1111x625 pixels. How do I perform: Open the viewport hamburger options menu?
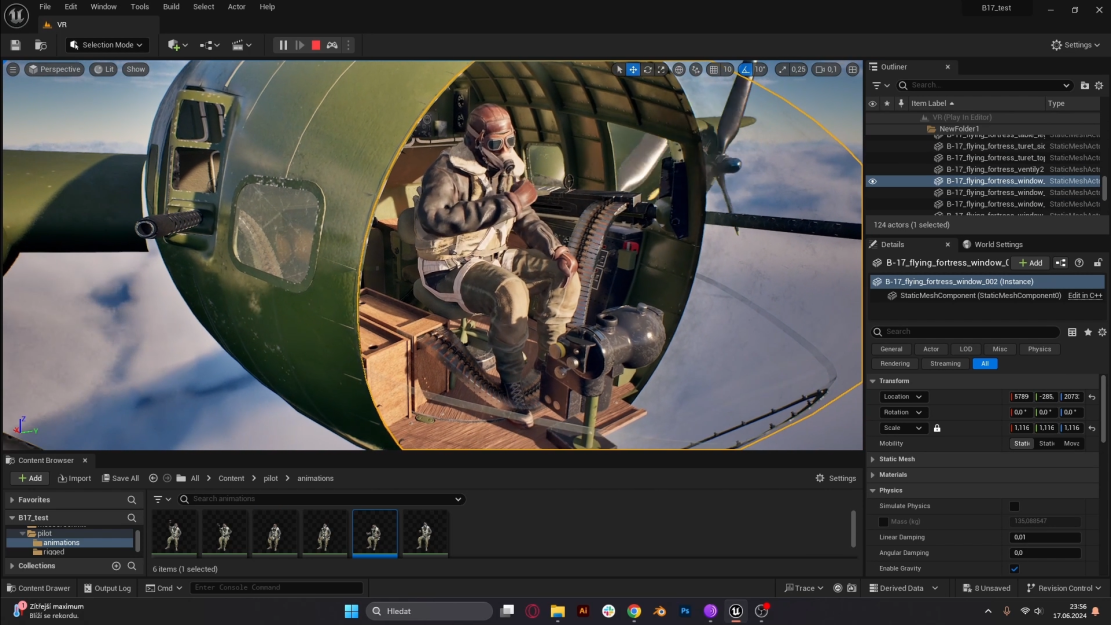tap(13, 69)
